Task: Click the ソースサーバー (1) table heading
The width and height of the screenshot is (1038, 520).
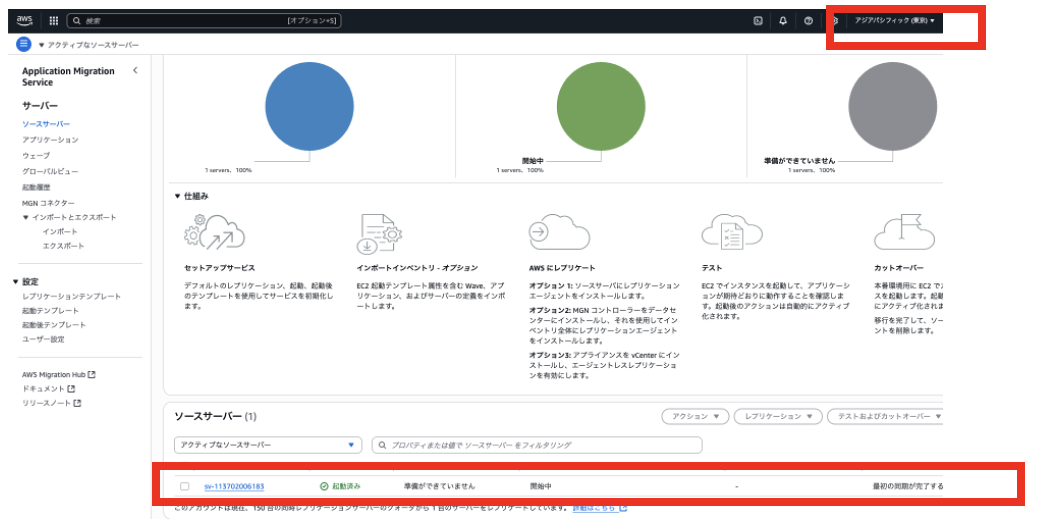Action: (x=215, y=416)
